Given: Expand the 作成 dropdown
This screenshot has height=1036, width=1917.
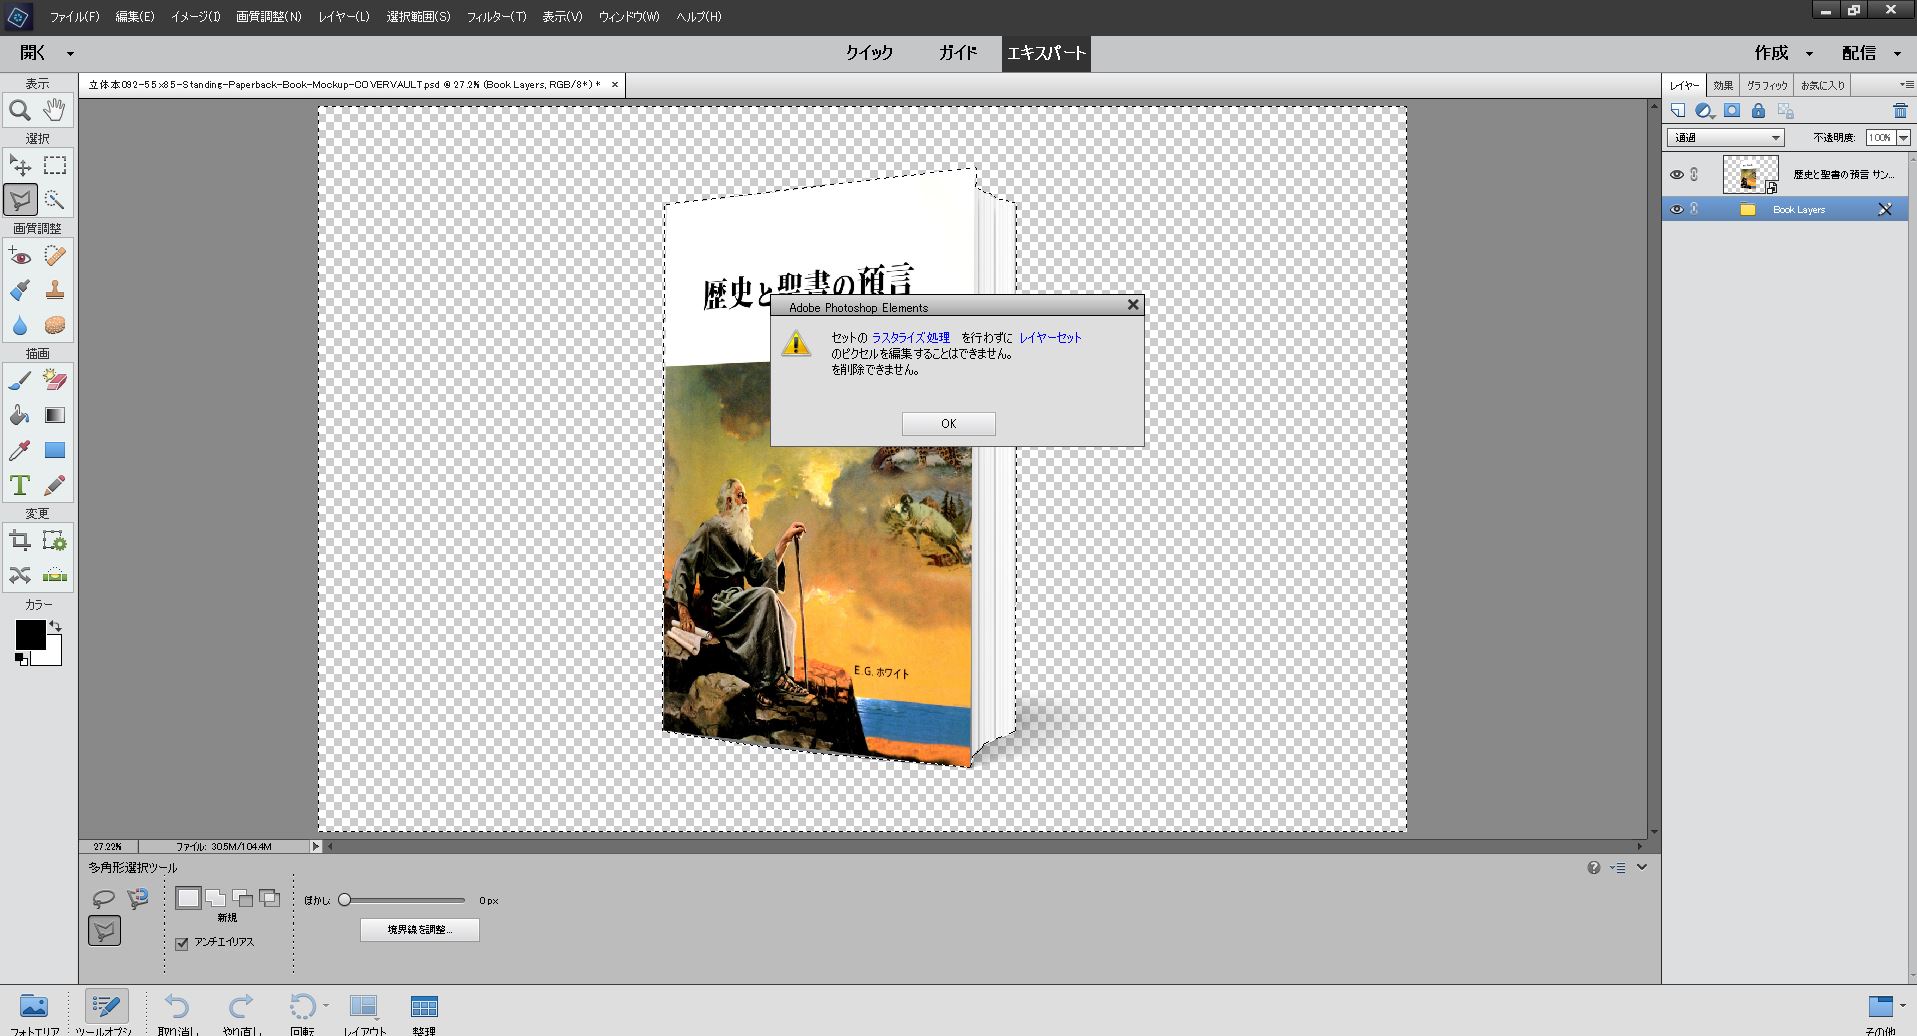Looking at the screenshot, I should click(1809, 53).
